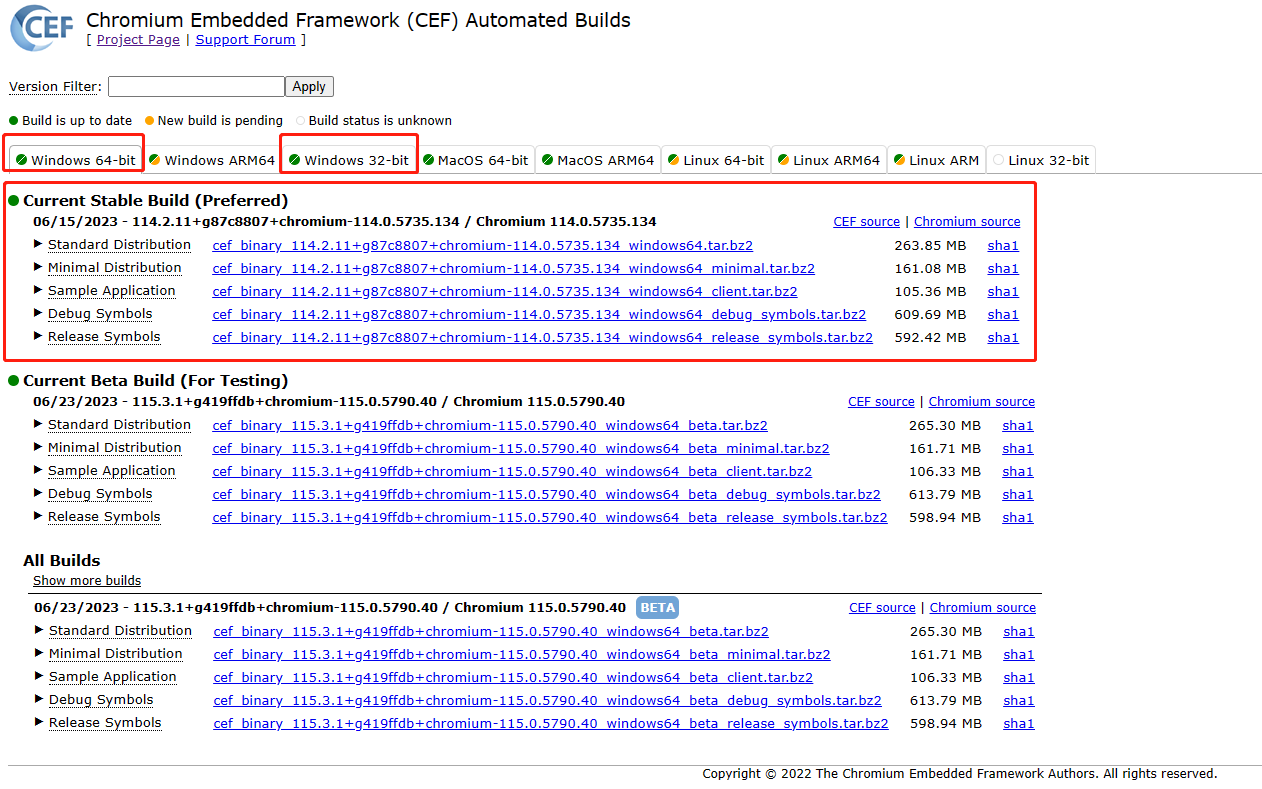Switch to the Windows ARM64 tab

coord(211,160)
